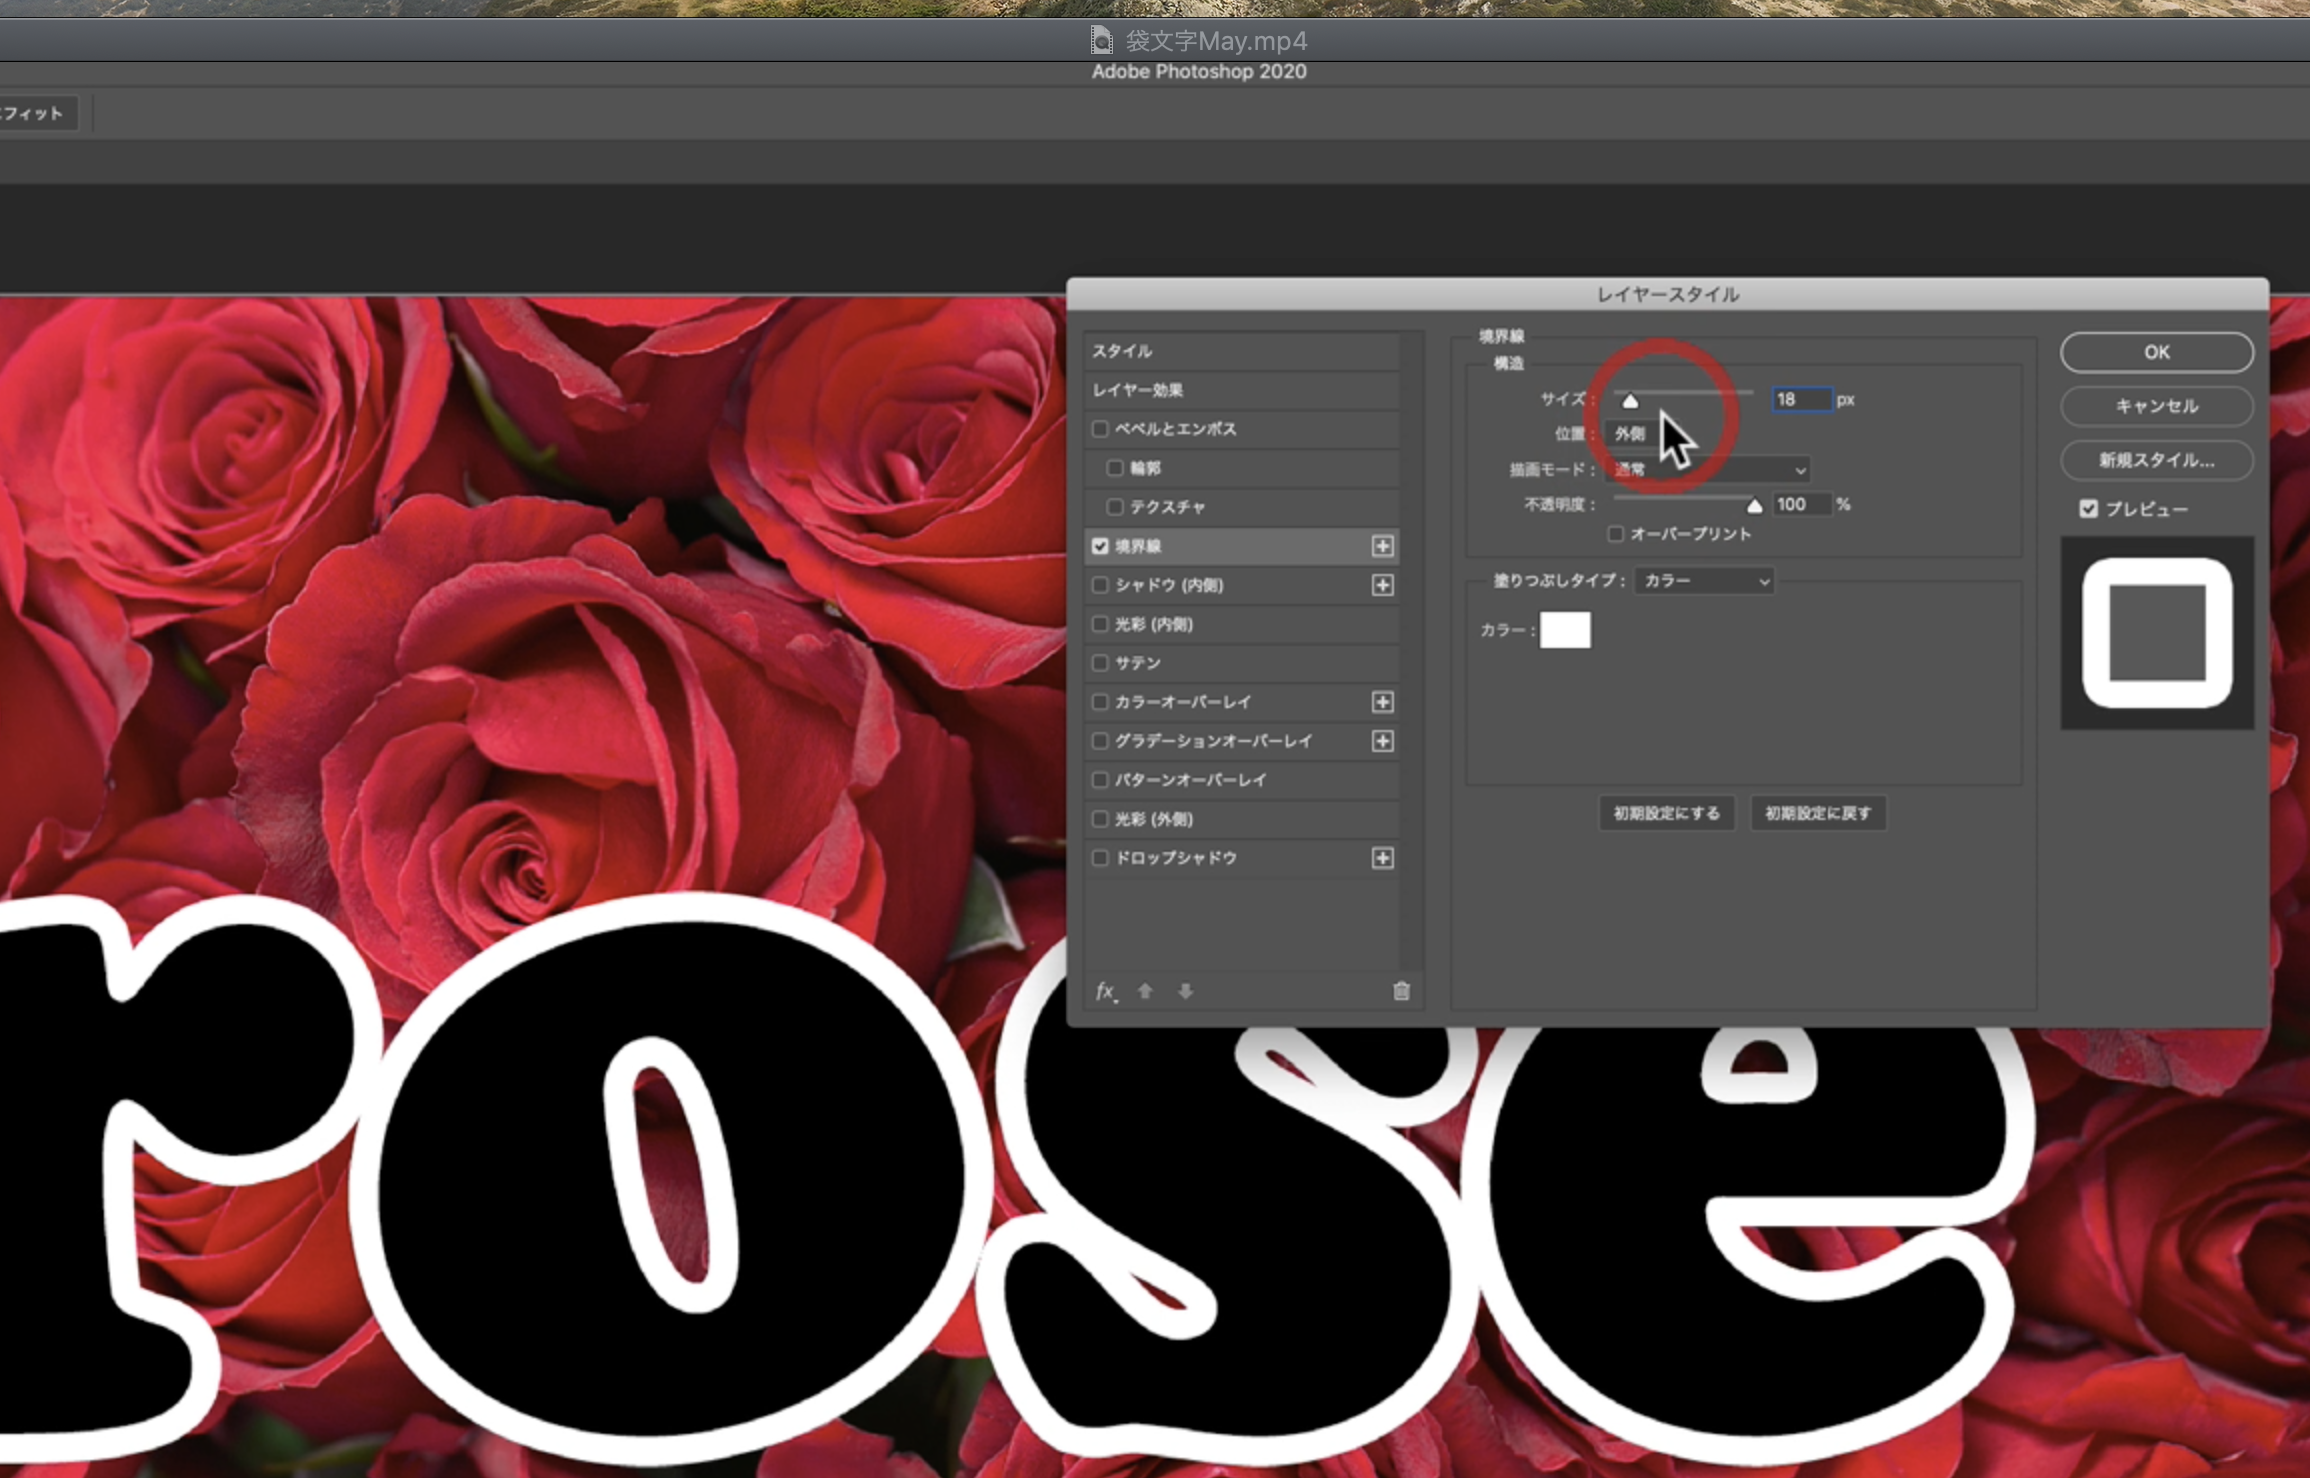Enable テクスチャ checkbox

click(x=1115, y=507)
